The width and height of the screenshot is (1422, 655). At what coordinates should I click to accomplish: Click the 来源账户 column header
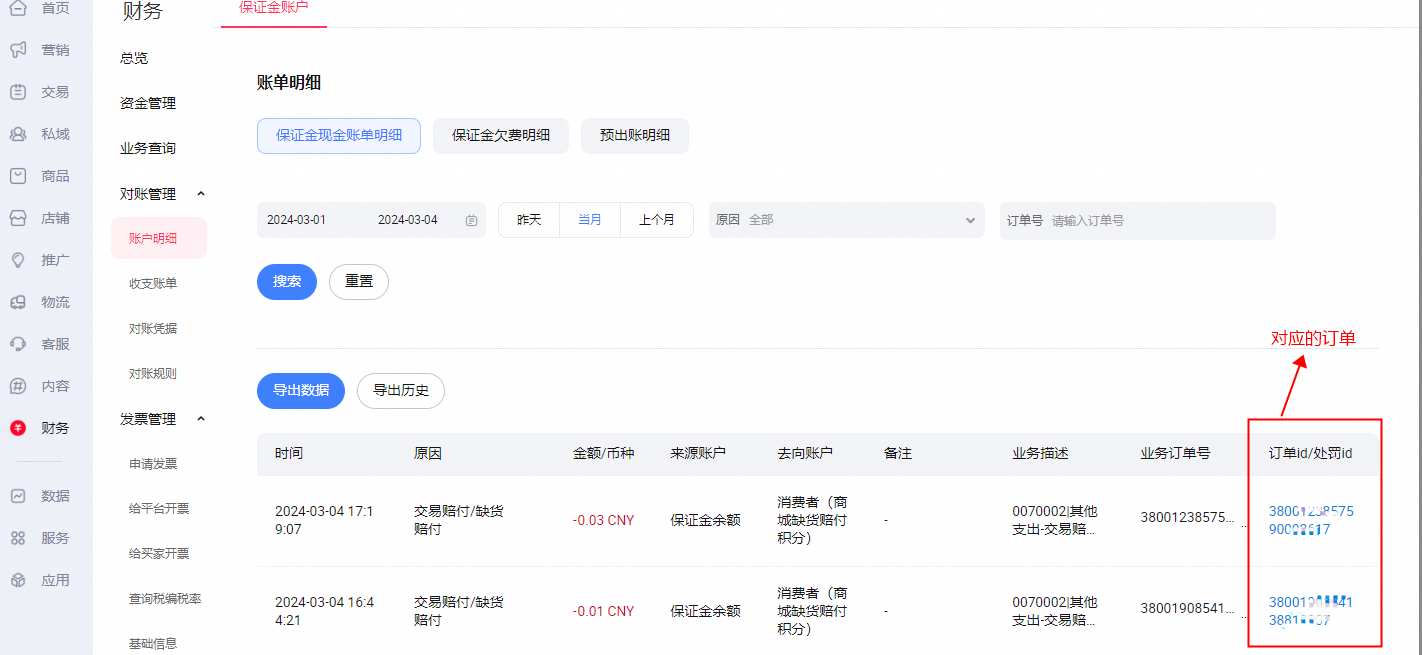[x=698, y=454]
